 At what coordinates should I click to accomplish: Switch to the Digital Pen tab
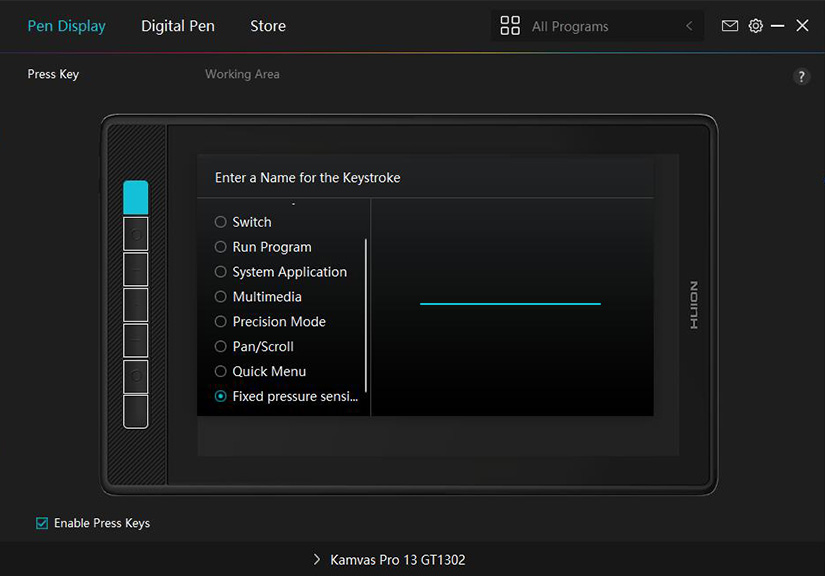pyautogui.click(x=178, y=26)
